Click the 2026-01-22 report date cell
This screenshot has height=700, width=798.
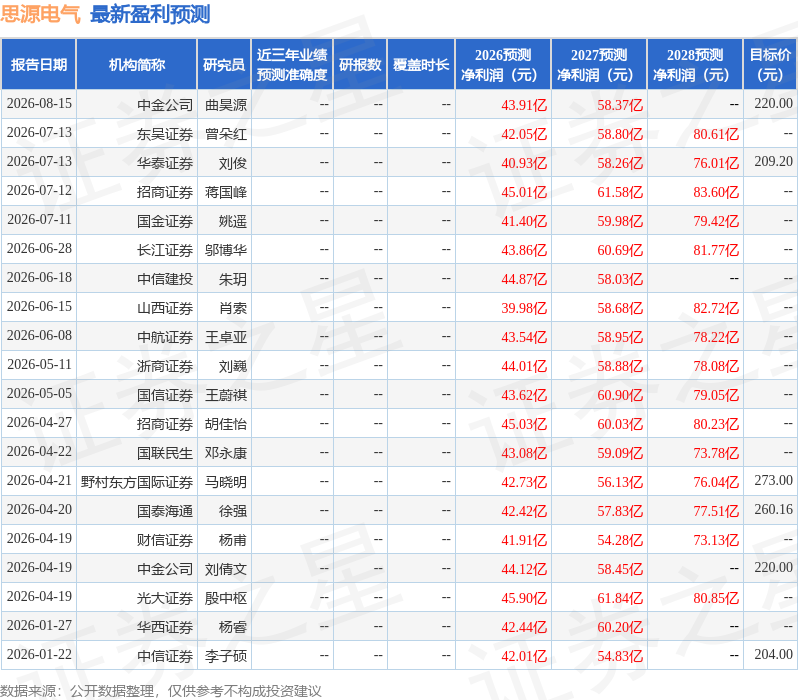tap(39, 654)
